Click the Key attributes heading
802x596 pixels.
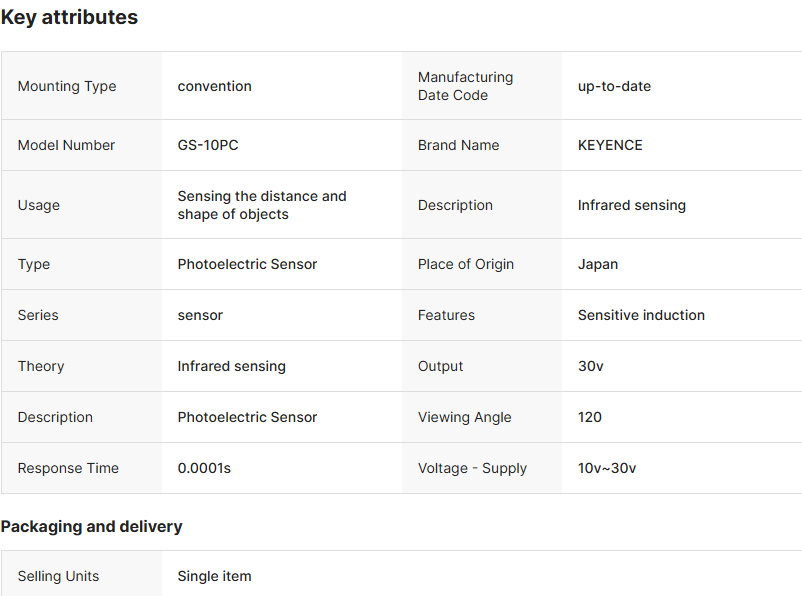tap(69, 17)
